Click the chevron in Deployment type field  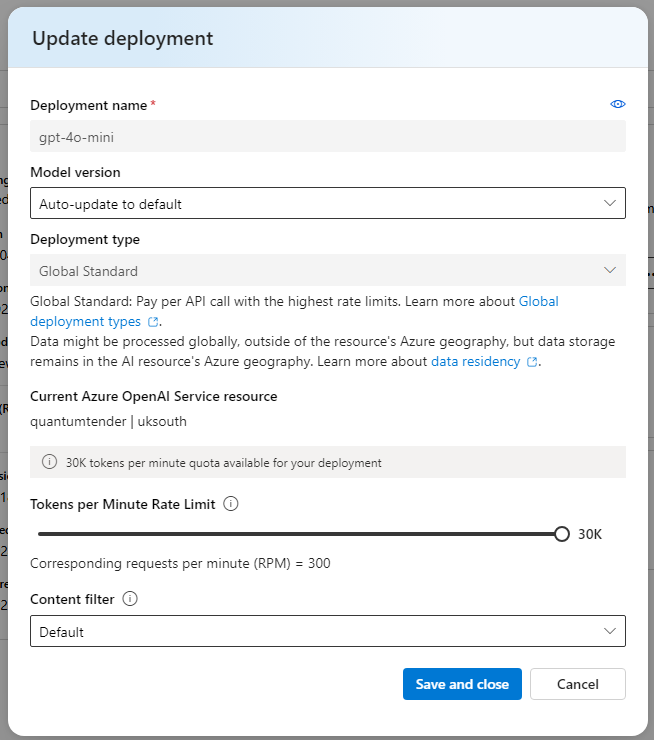coord(611,270)
